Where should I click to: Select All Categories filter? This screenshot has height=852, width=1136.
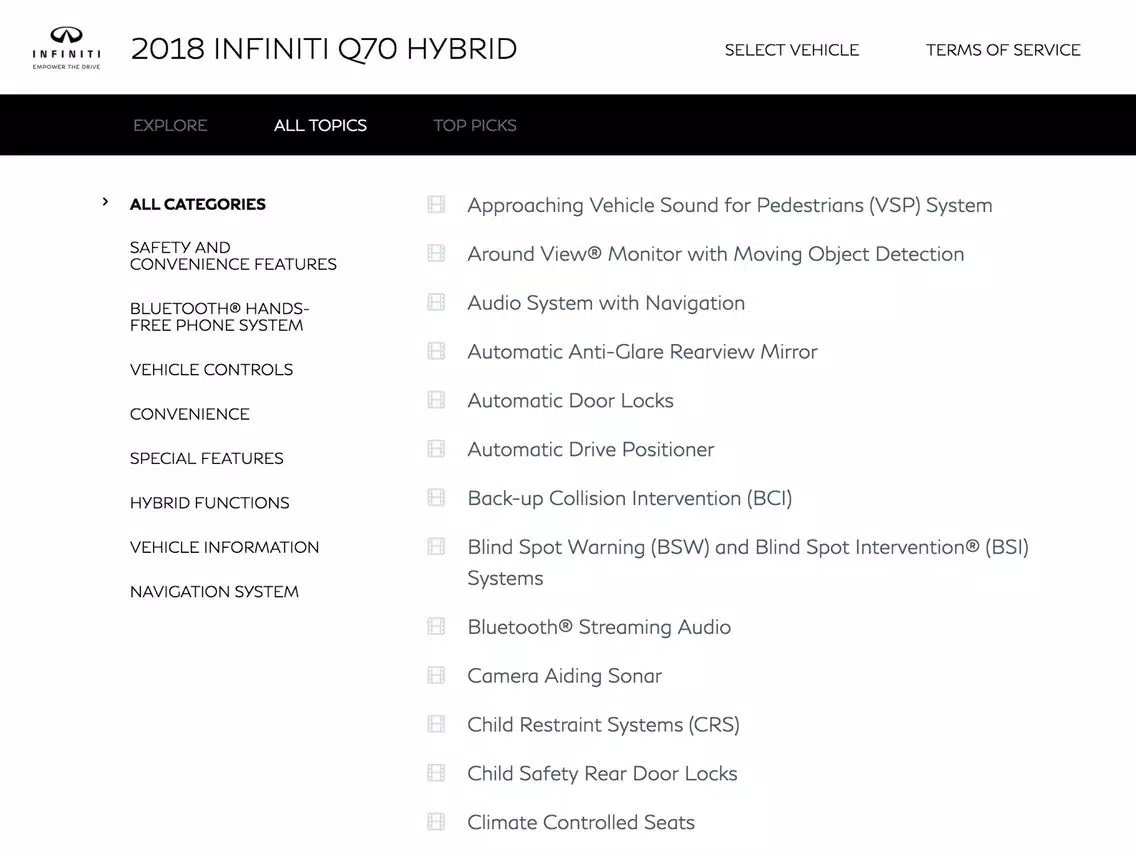click(198, 204)
